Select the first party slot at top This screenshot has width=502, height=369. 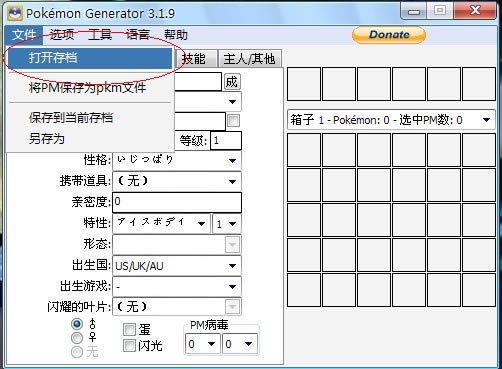click(x=304, y=84)
